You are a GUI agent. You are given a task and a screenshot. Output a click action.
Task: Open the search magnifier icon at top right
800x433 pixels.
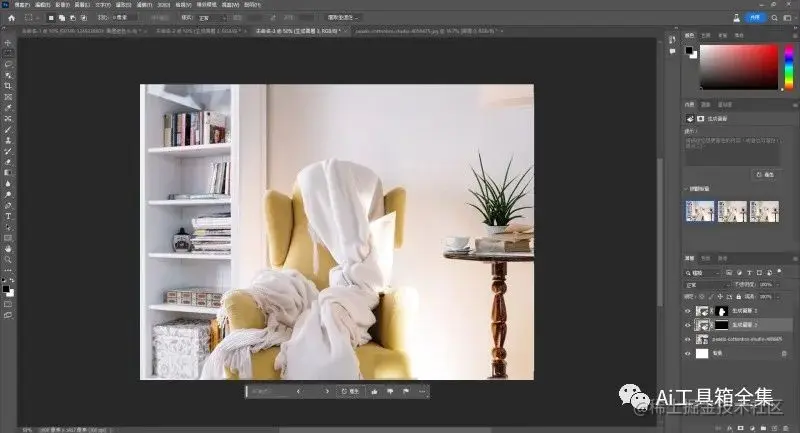point(774,18)
